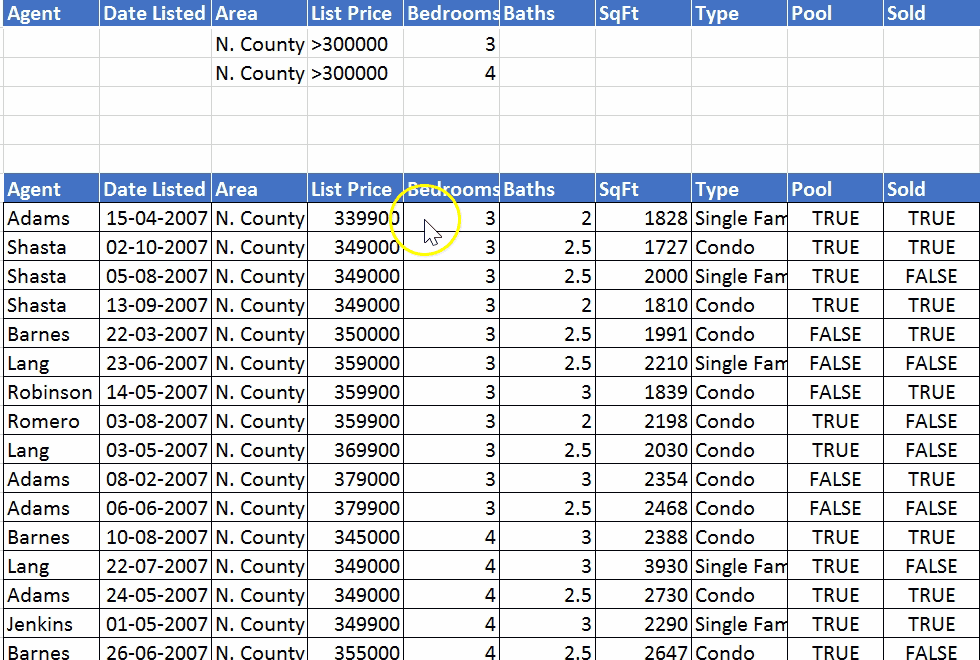Select the Jenkins agent cell

tap(51, 624)
